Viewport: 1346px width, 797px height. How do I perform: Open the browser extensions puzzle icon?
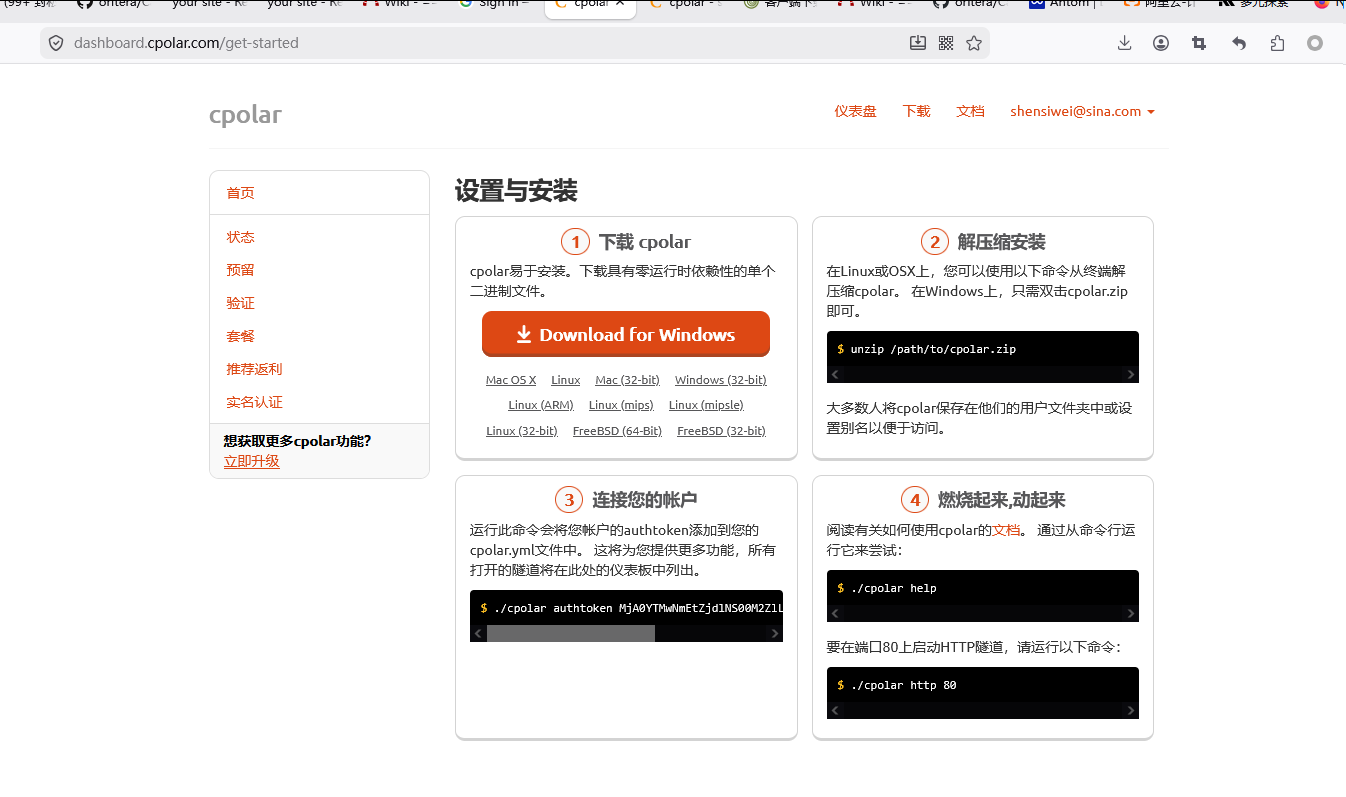point(1277,43)
